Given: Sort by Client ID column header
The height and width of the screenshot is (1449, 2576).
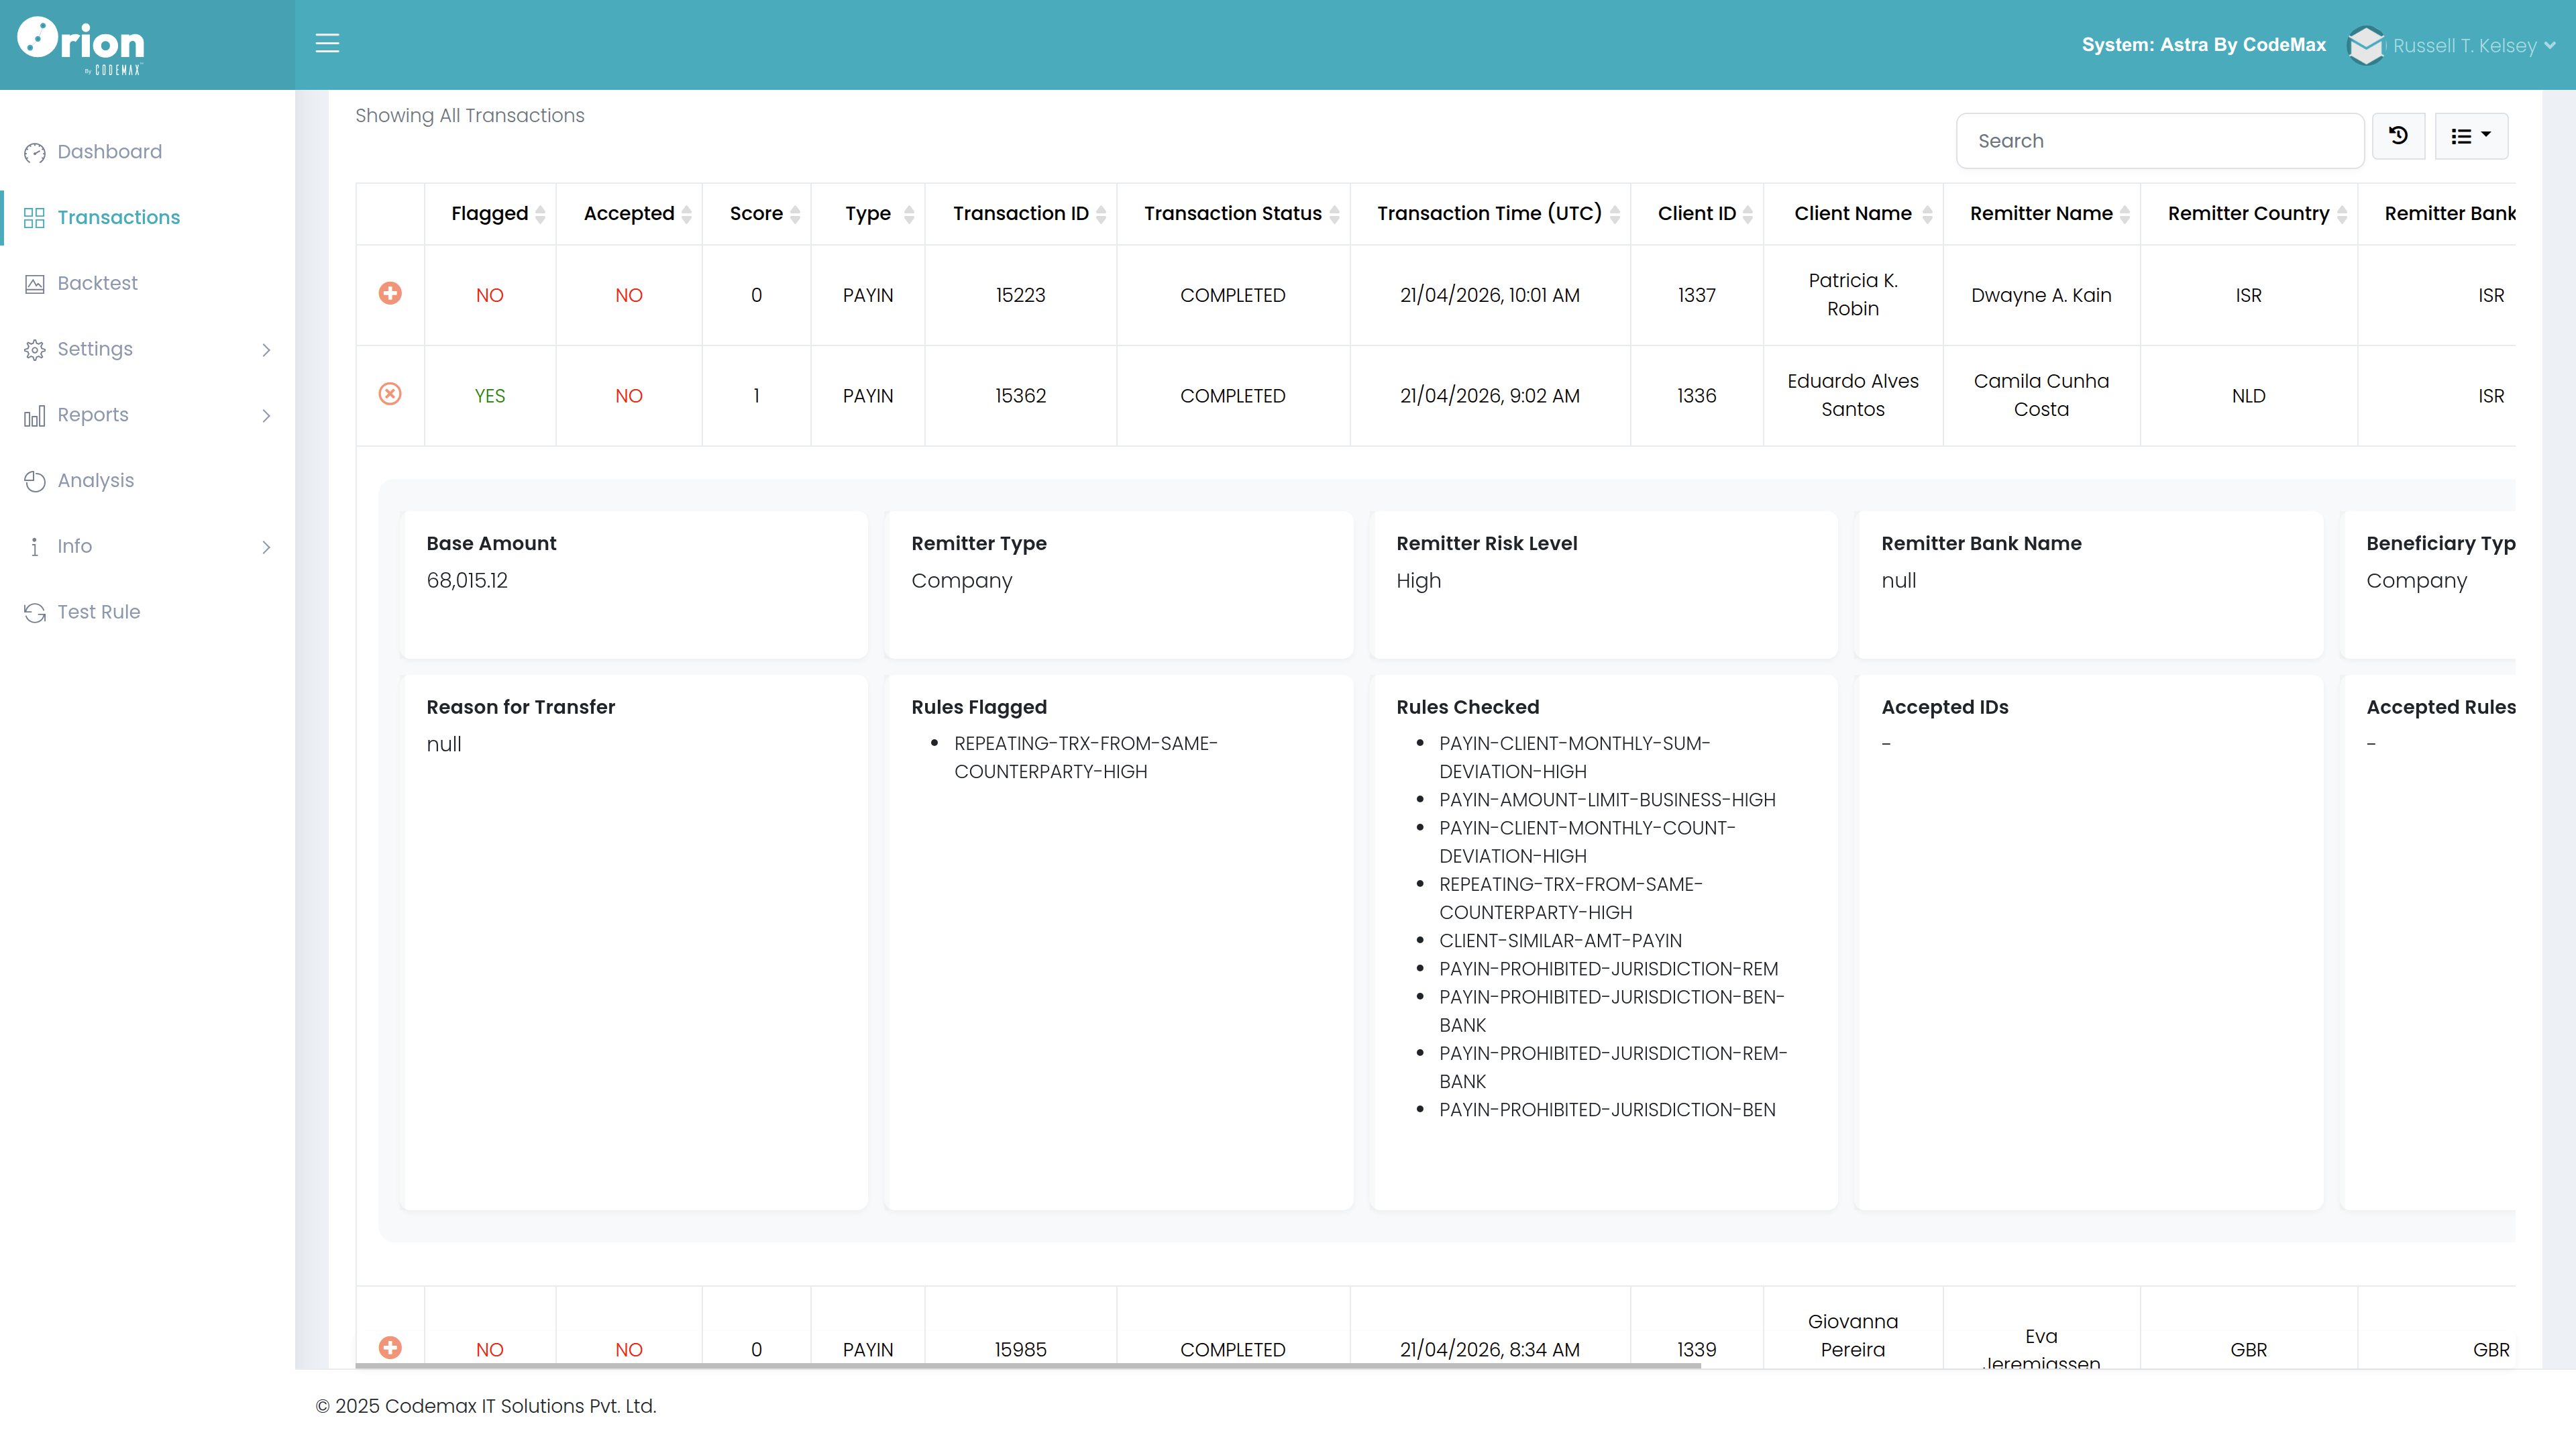Looking at the screenshot, I should click(1697, 214).
